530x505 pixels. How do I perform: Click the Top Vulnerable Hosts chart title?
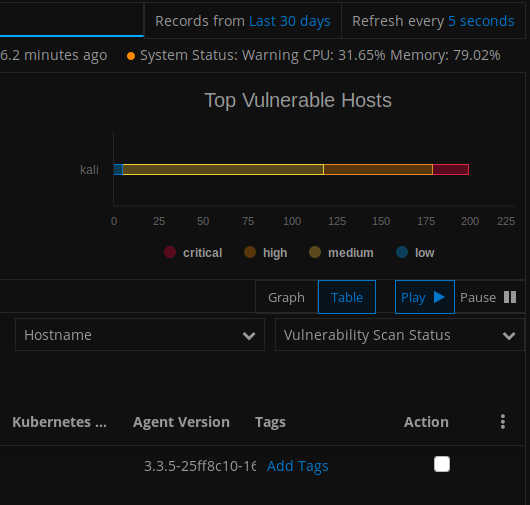pos(298,100)
